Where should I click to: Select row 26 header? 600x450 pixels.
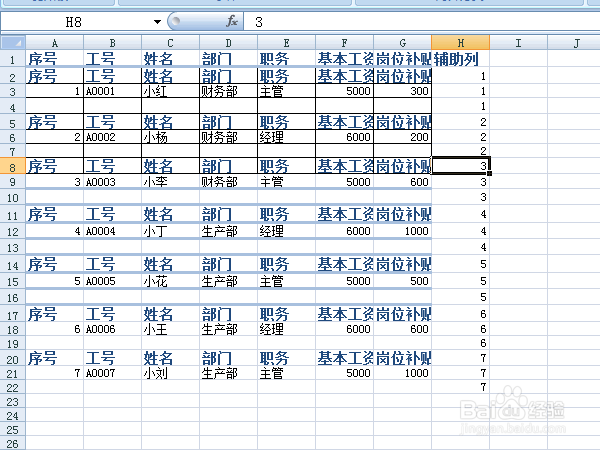(13, 443)
